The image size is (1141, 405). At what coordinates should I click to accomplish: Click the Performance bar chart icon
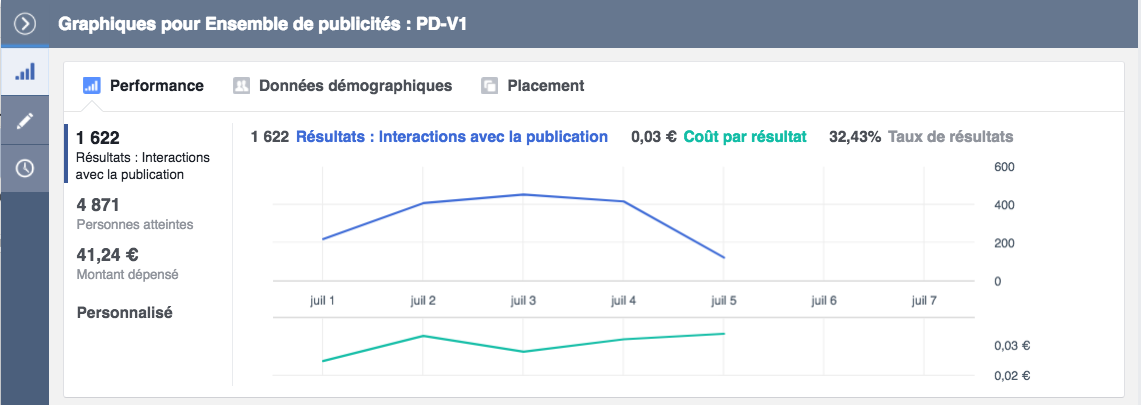(92, 86)
